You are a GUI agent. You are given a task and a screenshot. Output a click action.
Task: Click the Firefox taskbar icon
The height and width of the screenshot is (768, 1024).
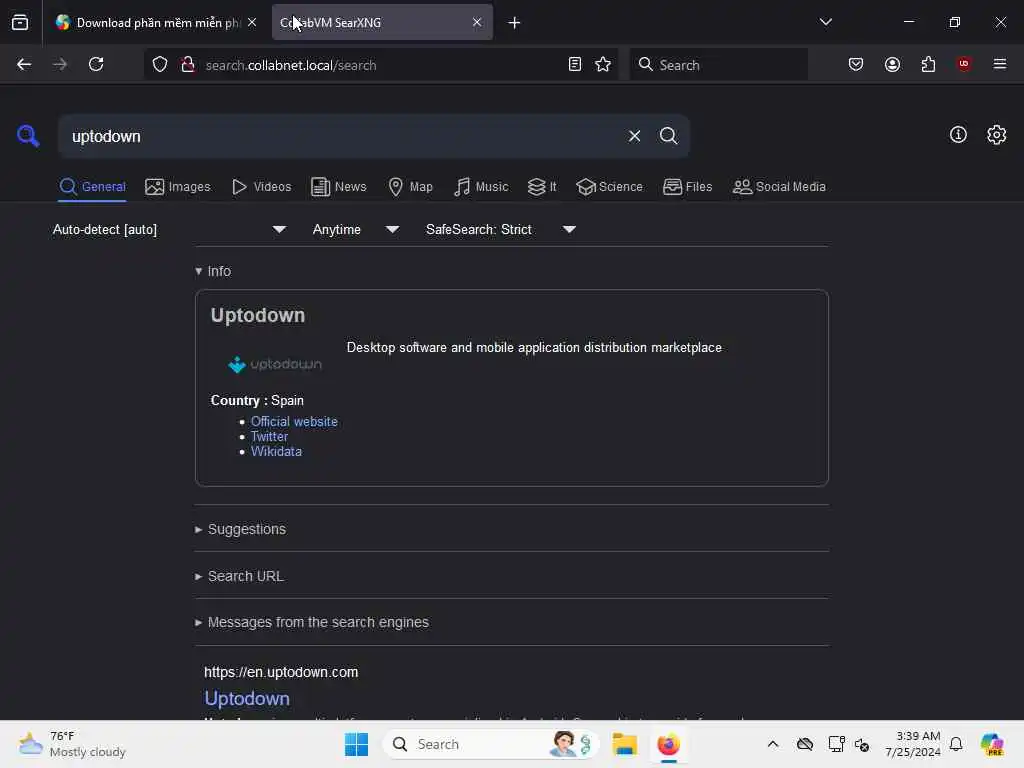click(x=668, y=744)
